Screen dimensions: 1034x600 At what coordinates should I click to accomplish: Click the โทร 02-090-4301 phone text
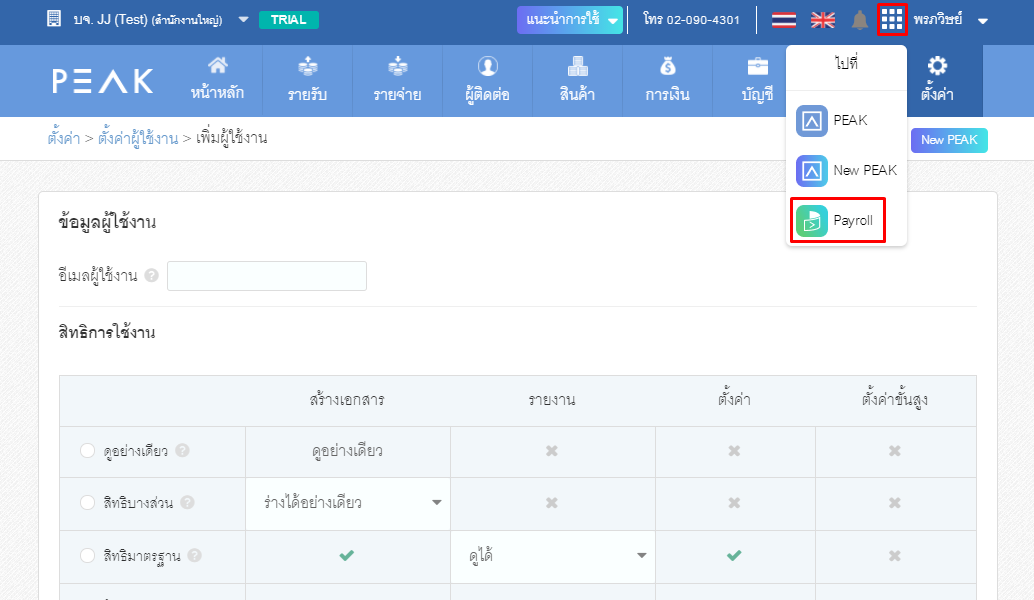pos(691,20)
